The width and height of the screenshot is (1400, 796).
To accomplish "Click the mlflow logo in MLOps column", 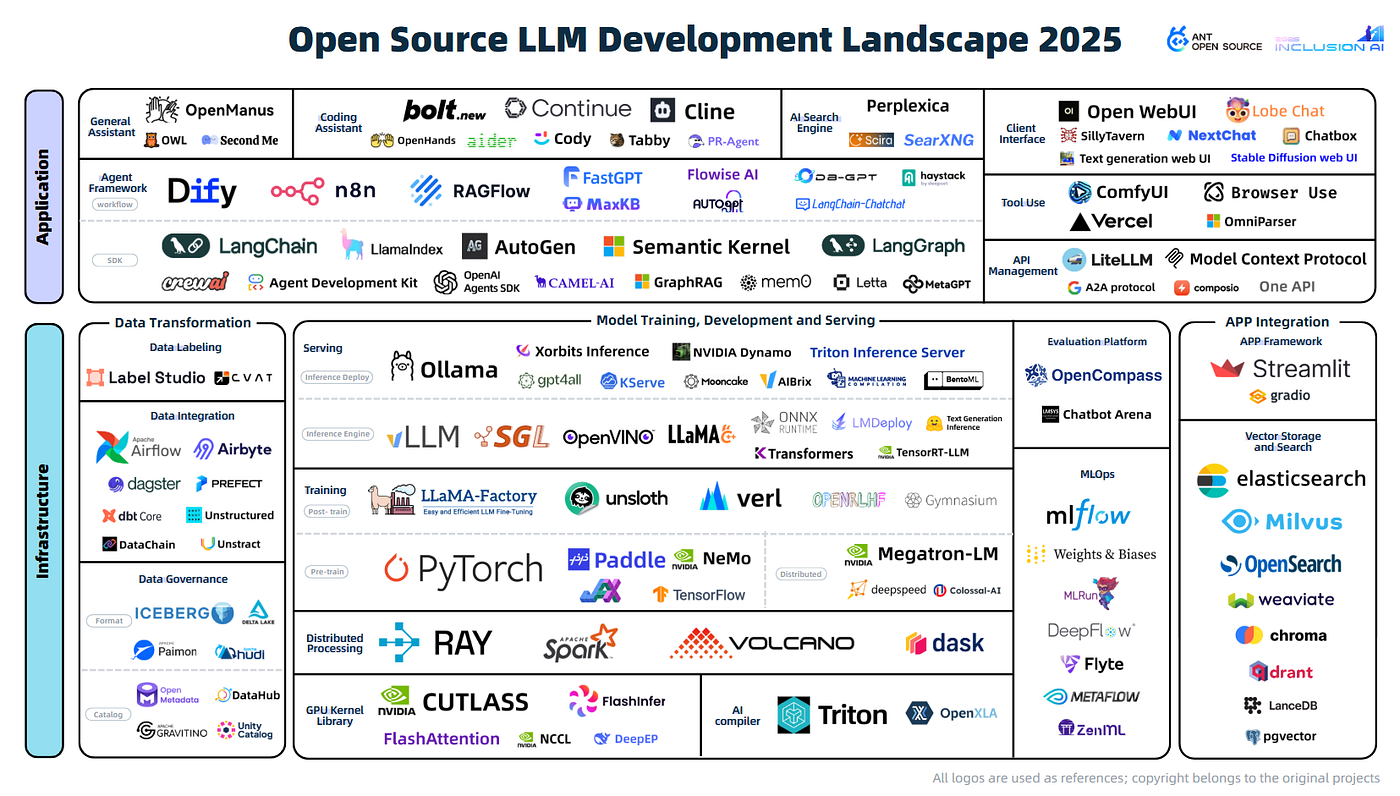I will tap(1090, 516).
